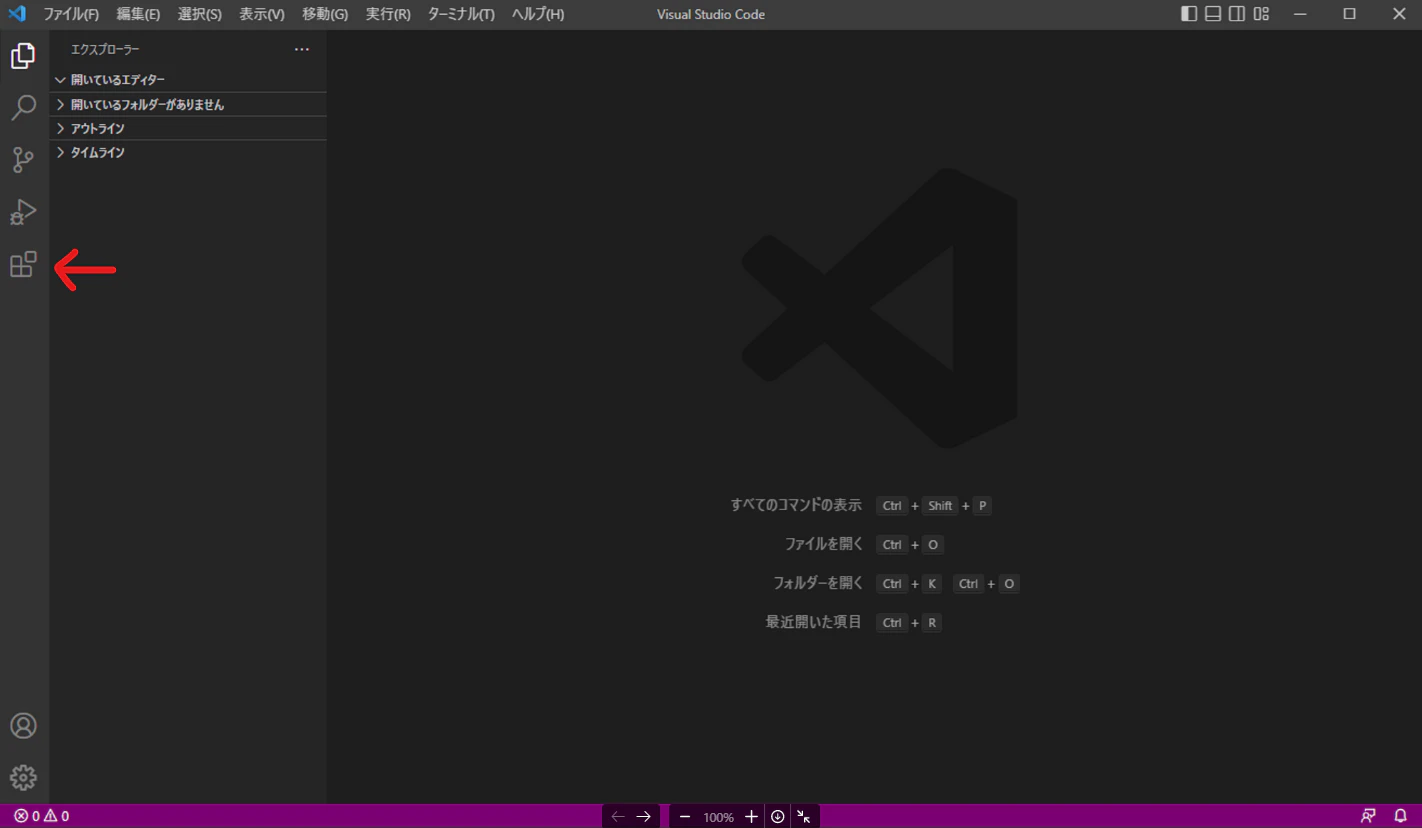Open the 移動(G) menu
Image resolution: width=1422 pixels, height=828 pixels.
325,14
